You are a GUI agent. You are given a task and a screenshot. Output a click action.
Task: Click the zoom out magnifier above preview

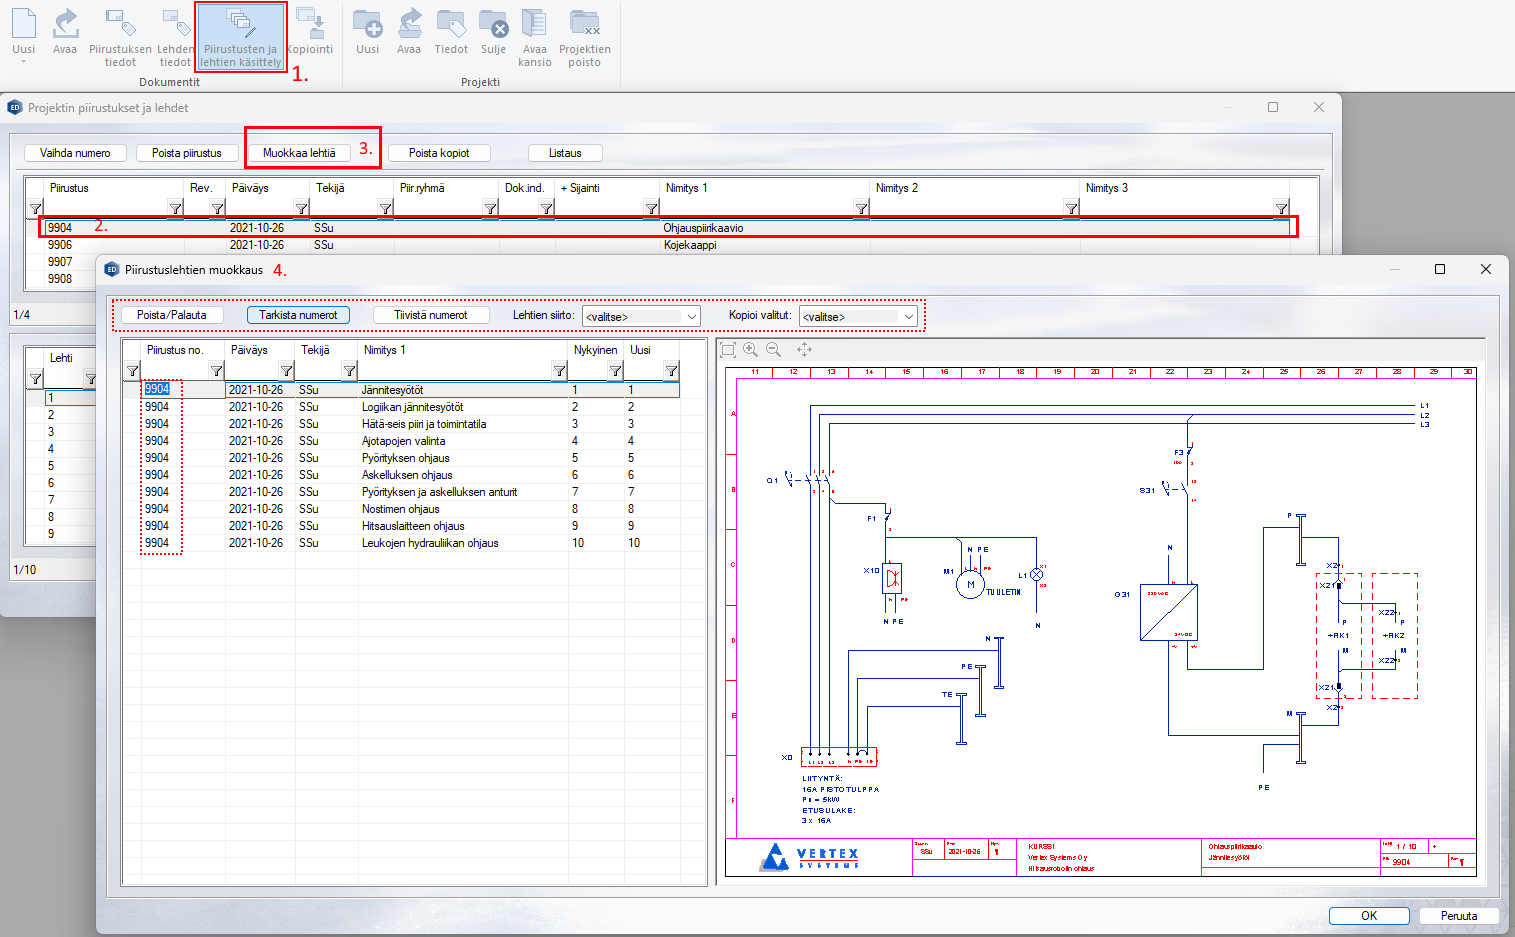click(773, 350)
